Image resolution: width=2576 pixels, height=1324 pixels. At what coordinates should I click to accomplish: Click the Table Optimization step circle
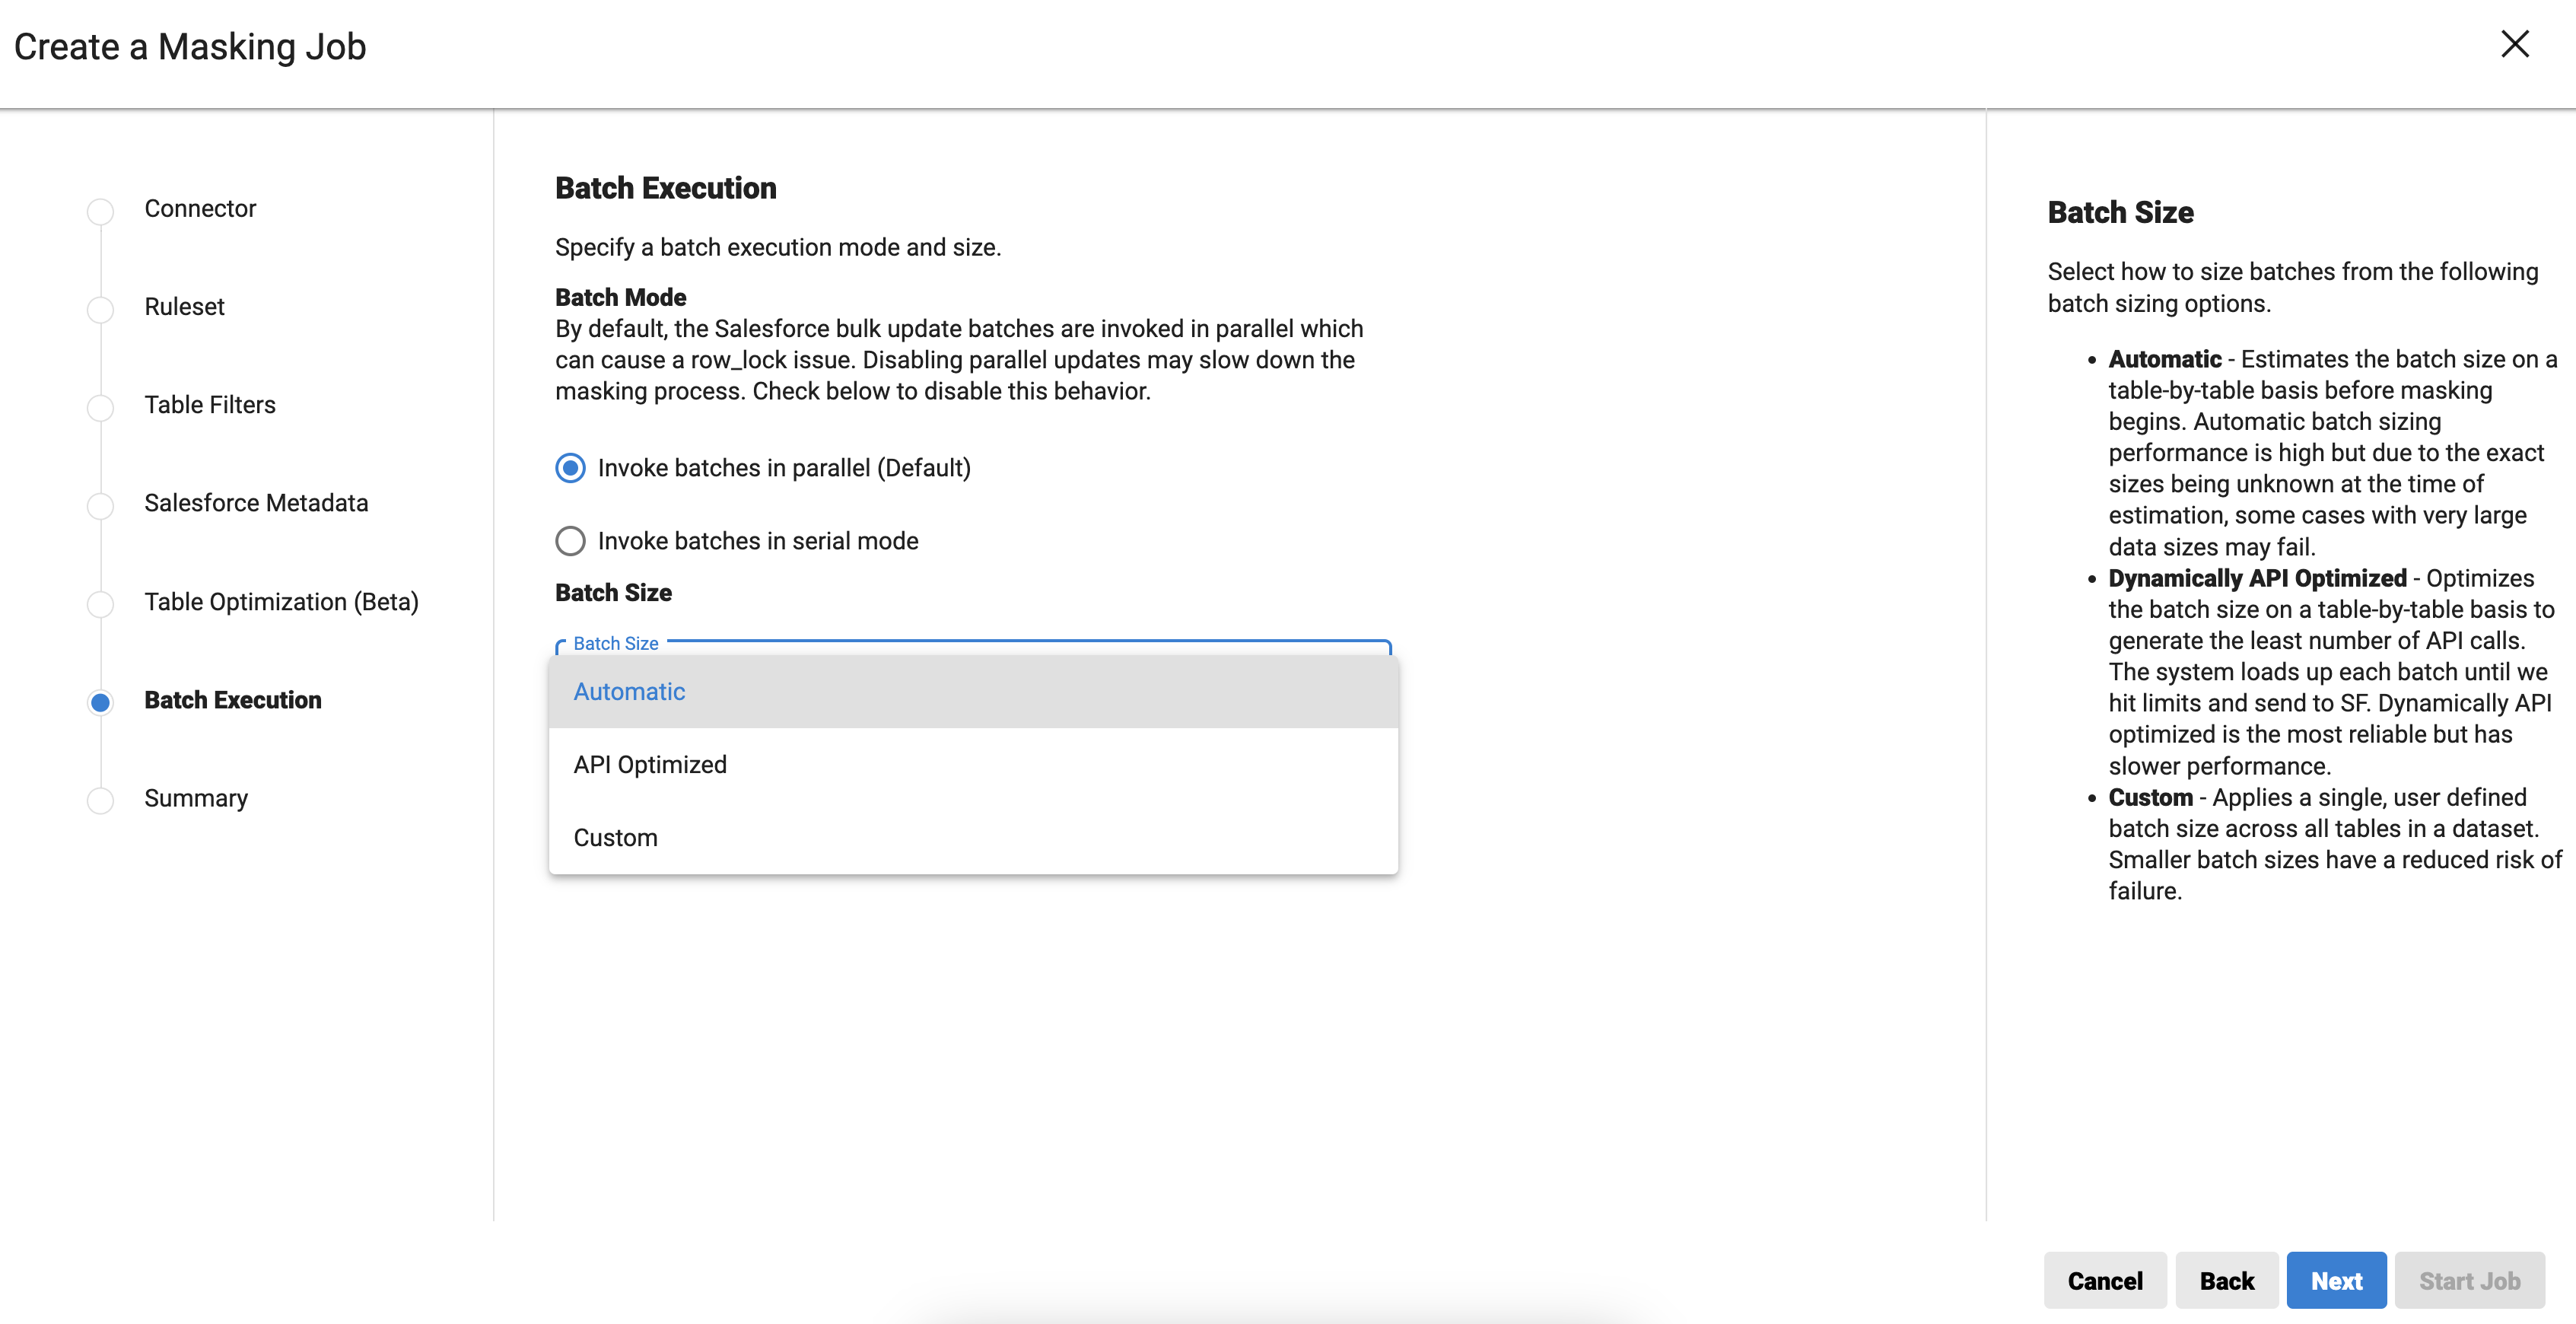click(x=100, y=604)
